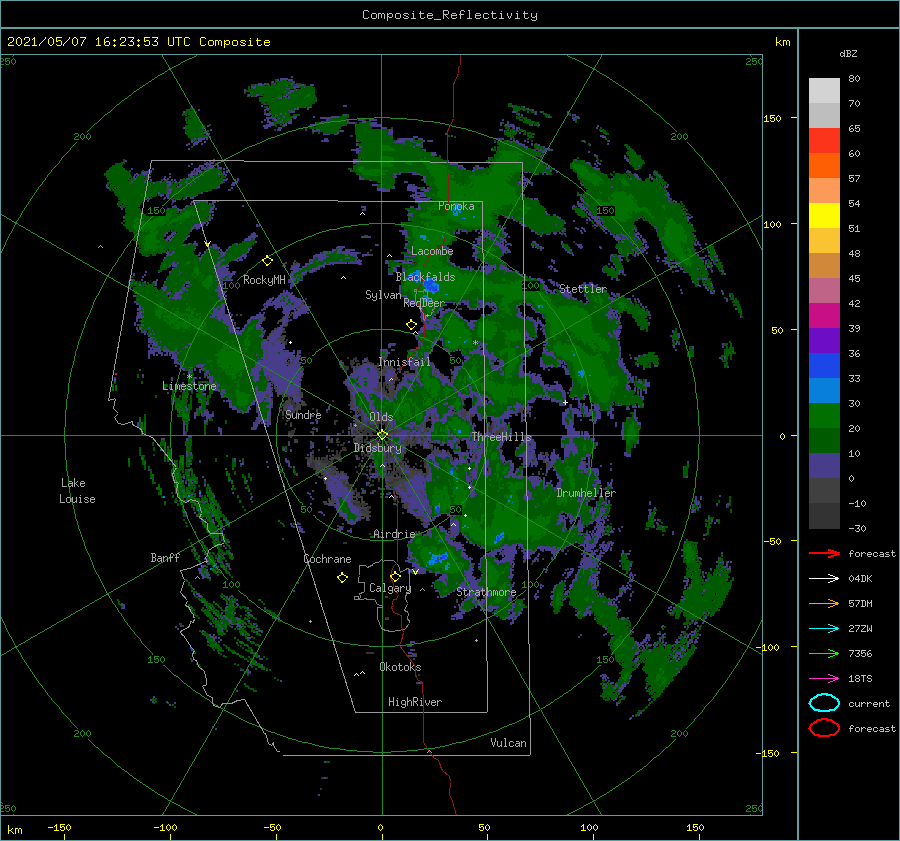The width and height of the screenshot is (900, 841).
Task: Click the red forecast arrow in the legend
Action: 824,553
